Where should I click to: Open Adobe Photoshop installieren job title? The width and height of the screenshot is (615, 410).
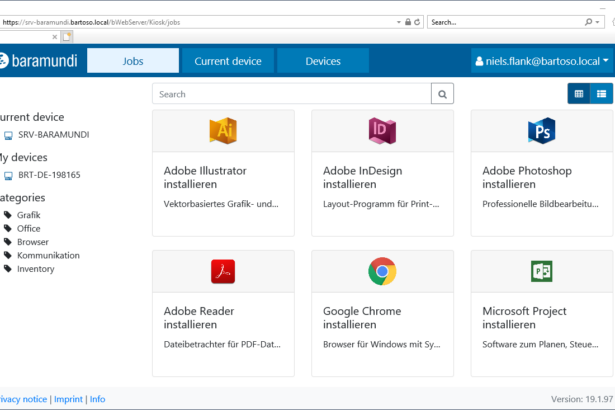tap(527, 177)
